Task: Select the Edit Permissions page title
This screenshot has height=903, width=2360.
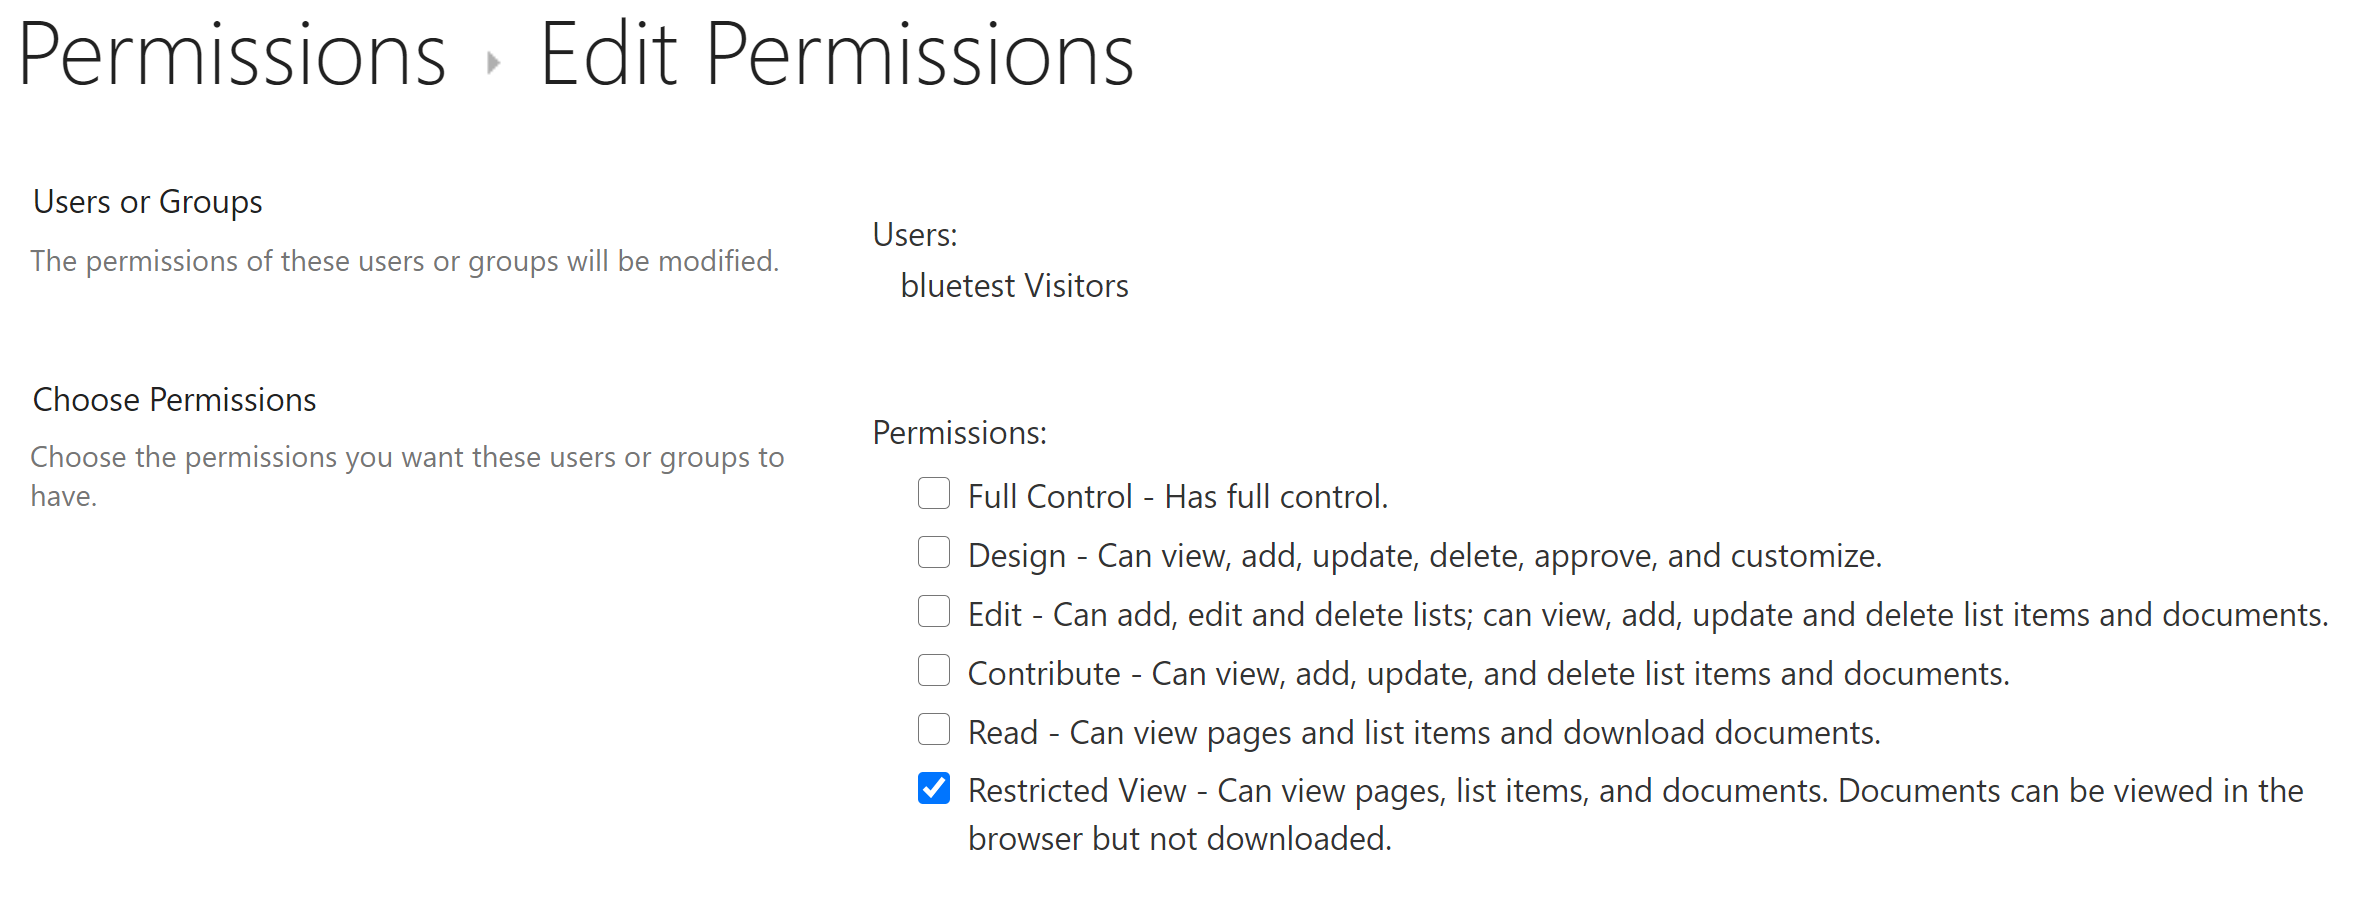Action: 837,55
